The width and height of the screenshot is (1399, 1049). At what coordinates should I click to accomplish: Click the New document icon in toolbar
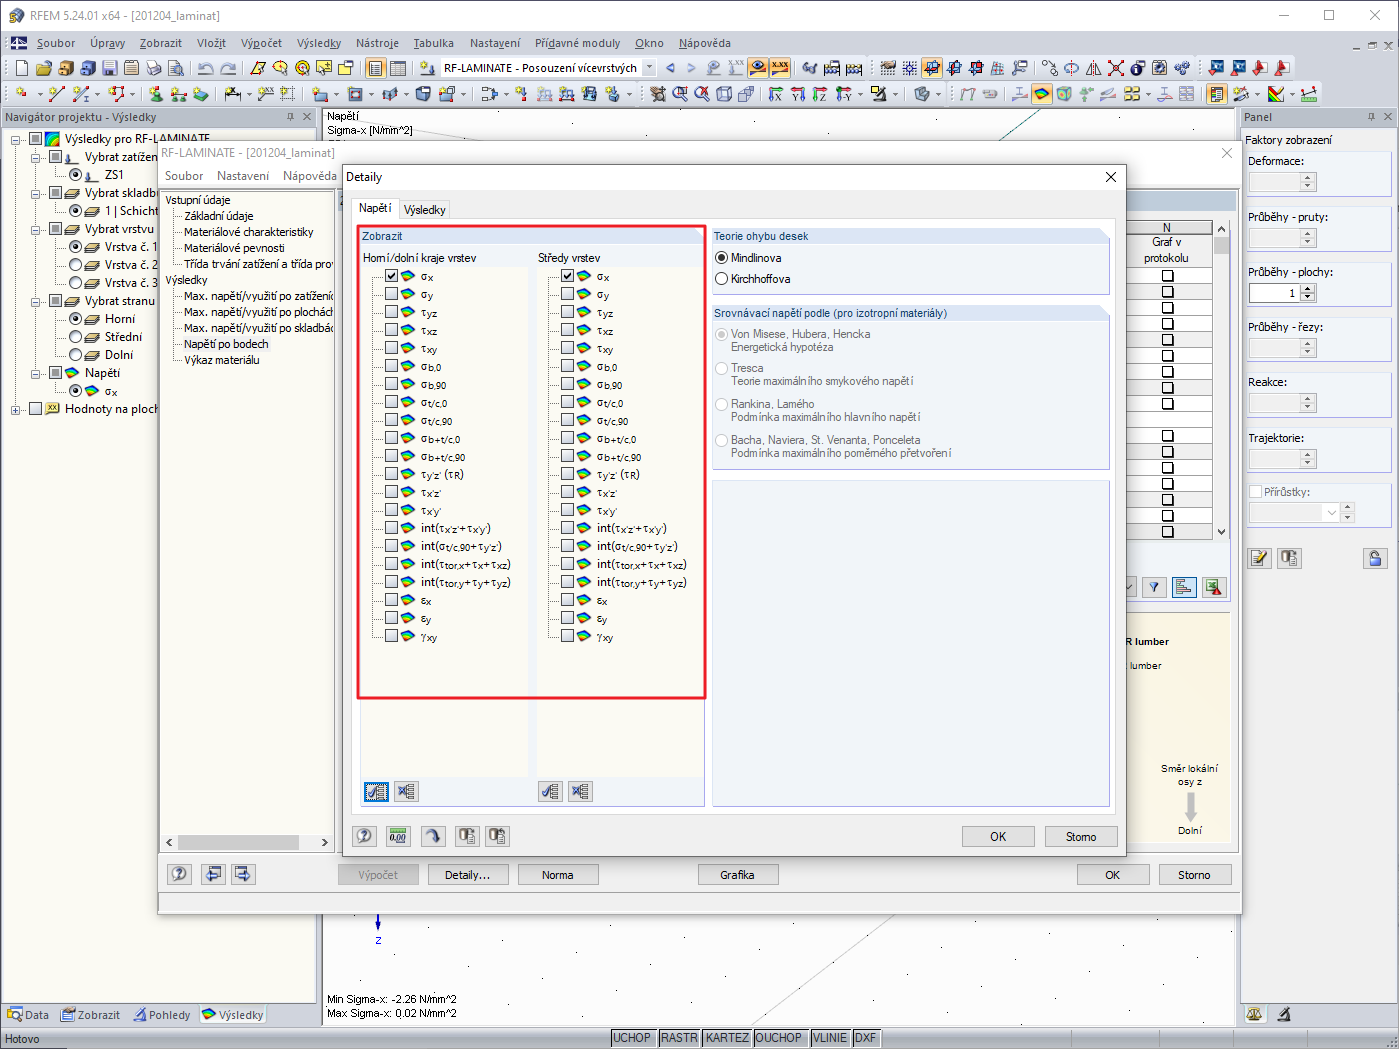(x=21, y=68)
